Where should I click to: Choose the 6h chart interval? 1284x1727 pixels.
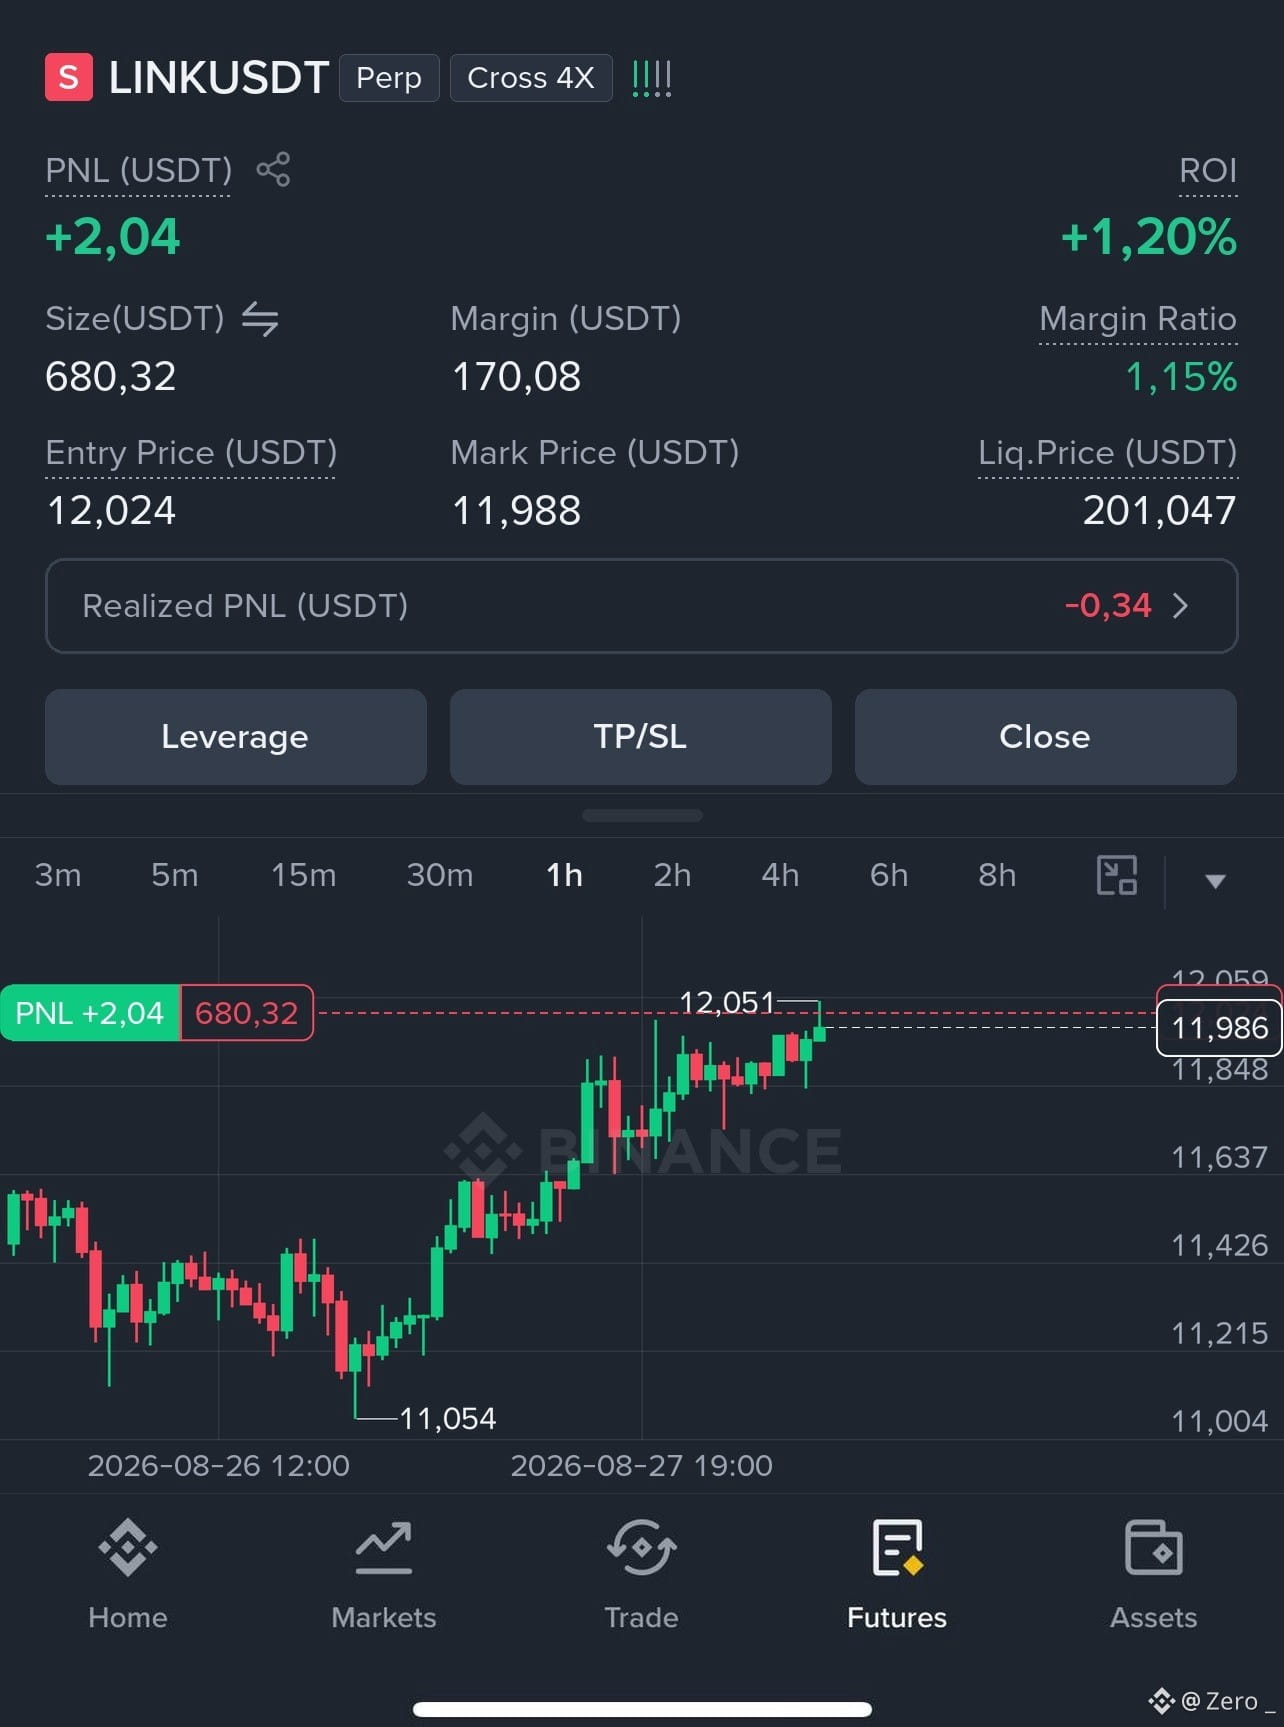click(889, 875)
